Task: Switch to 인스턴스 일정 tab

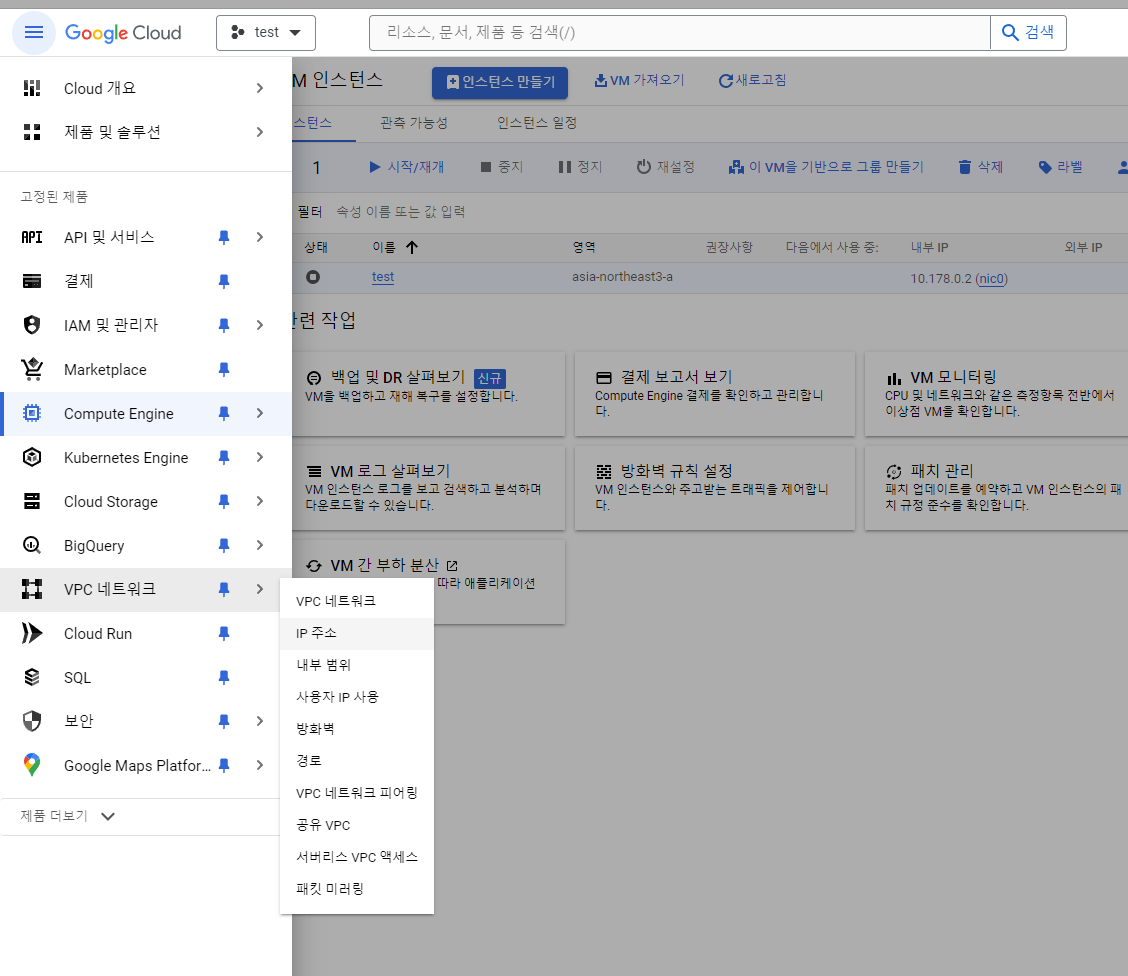Action: point(537,123)
